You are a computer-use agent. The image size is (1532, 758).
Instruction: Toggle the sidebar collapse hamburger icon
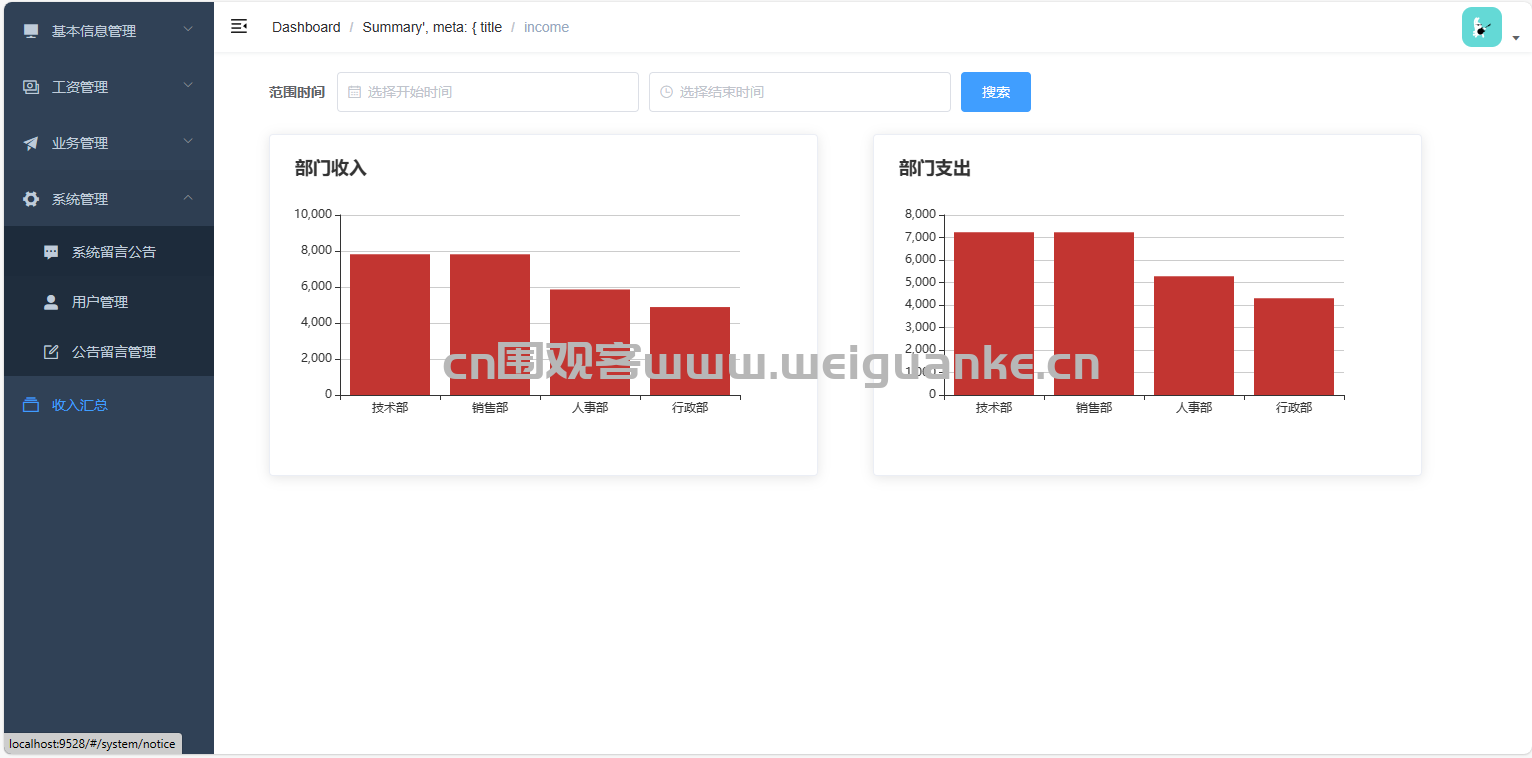click(x=239, y=26)
